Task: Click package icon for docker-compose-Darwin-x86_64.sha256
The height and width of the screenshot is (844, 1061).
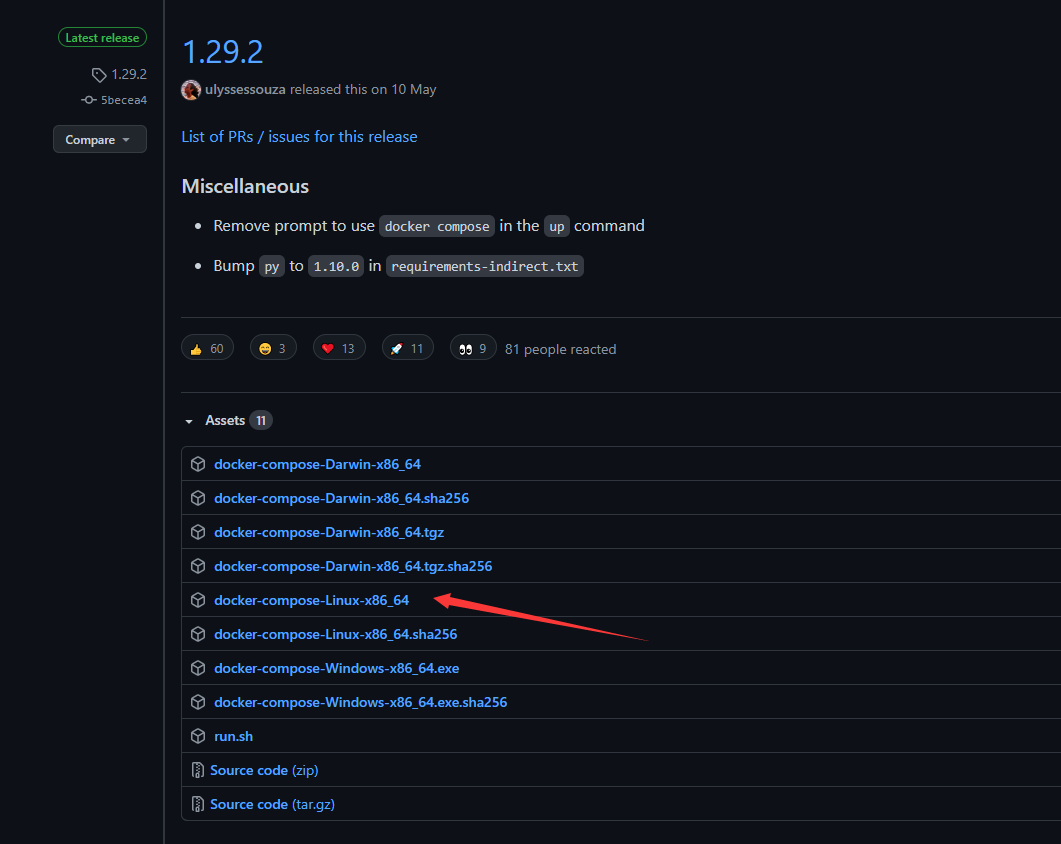Action: 198,498
